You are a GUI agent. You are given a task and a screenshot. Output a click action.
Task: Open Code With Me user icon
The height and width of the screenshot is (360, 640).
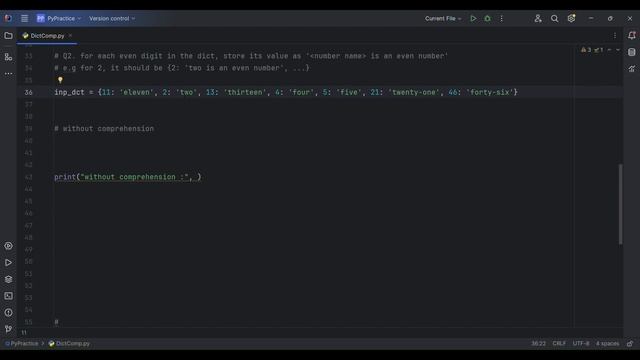point(538,18)
